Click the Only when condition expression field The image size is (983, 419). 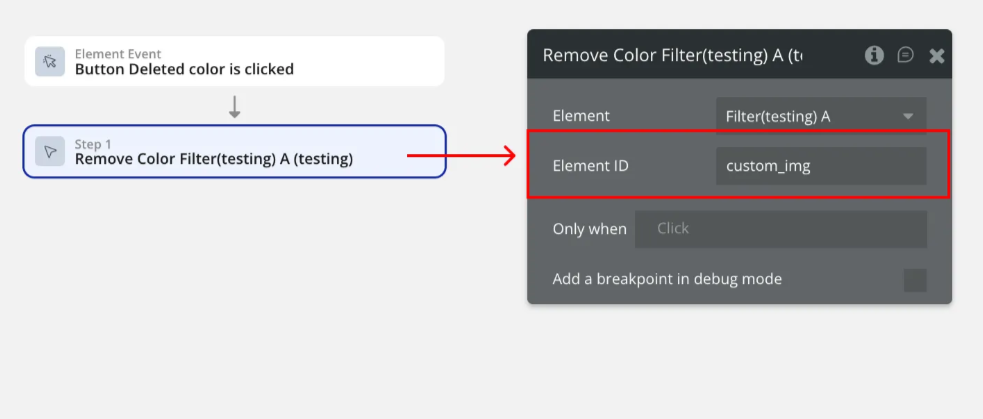781,229
